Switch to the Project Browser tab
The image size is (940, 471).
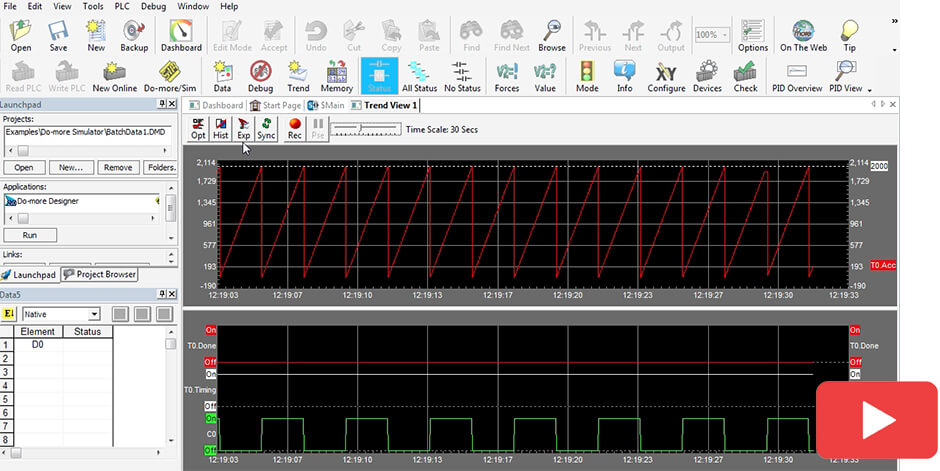point(100,274)
